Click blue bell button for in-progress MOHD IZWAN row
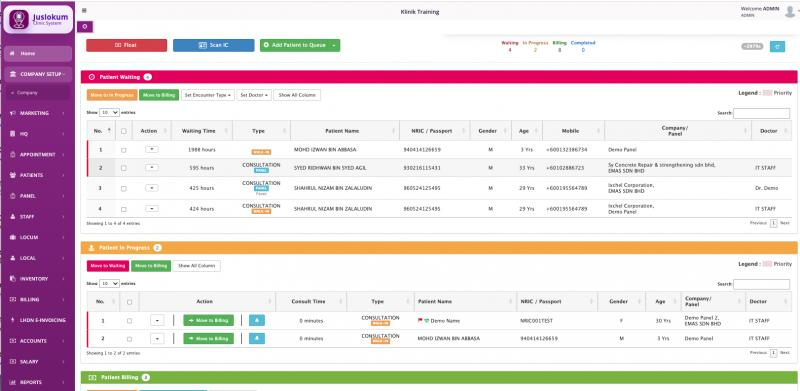 257,338
